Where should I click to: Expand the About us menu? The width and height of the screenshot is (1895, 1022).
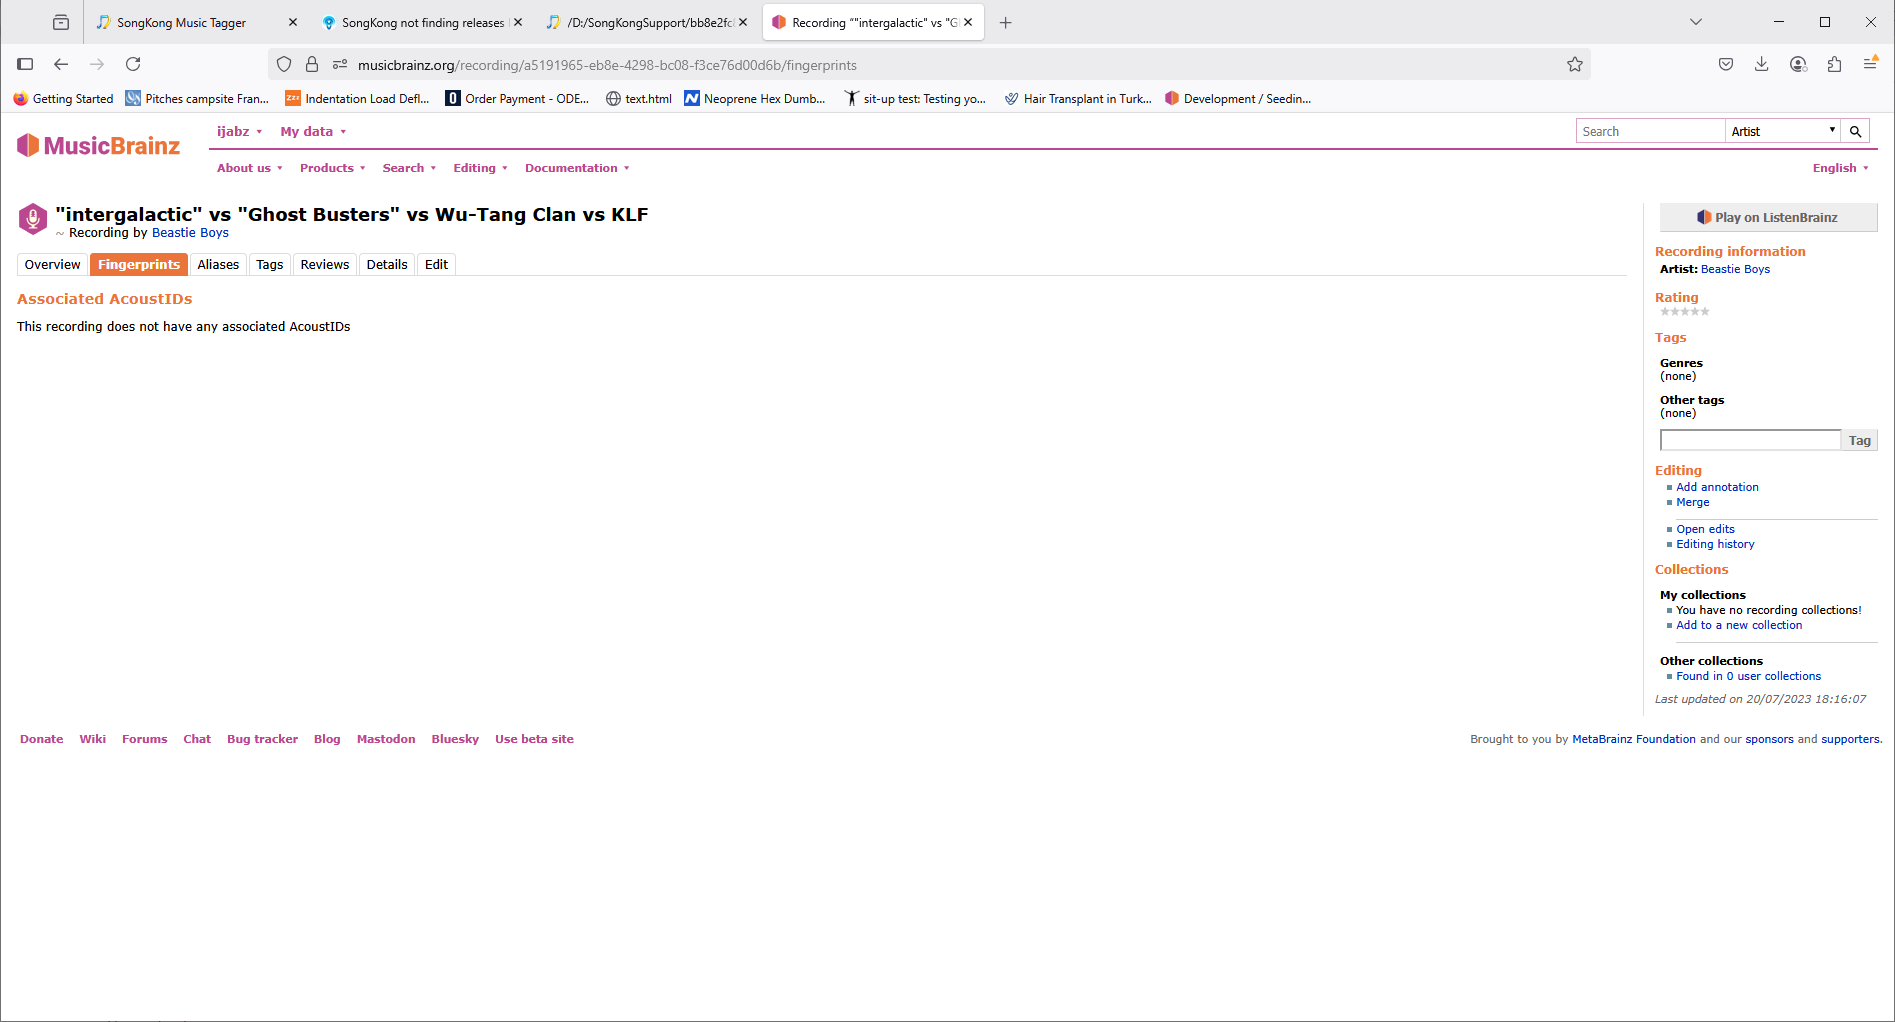point(250,168)
